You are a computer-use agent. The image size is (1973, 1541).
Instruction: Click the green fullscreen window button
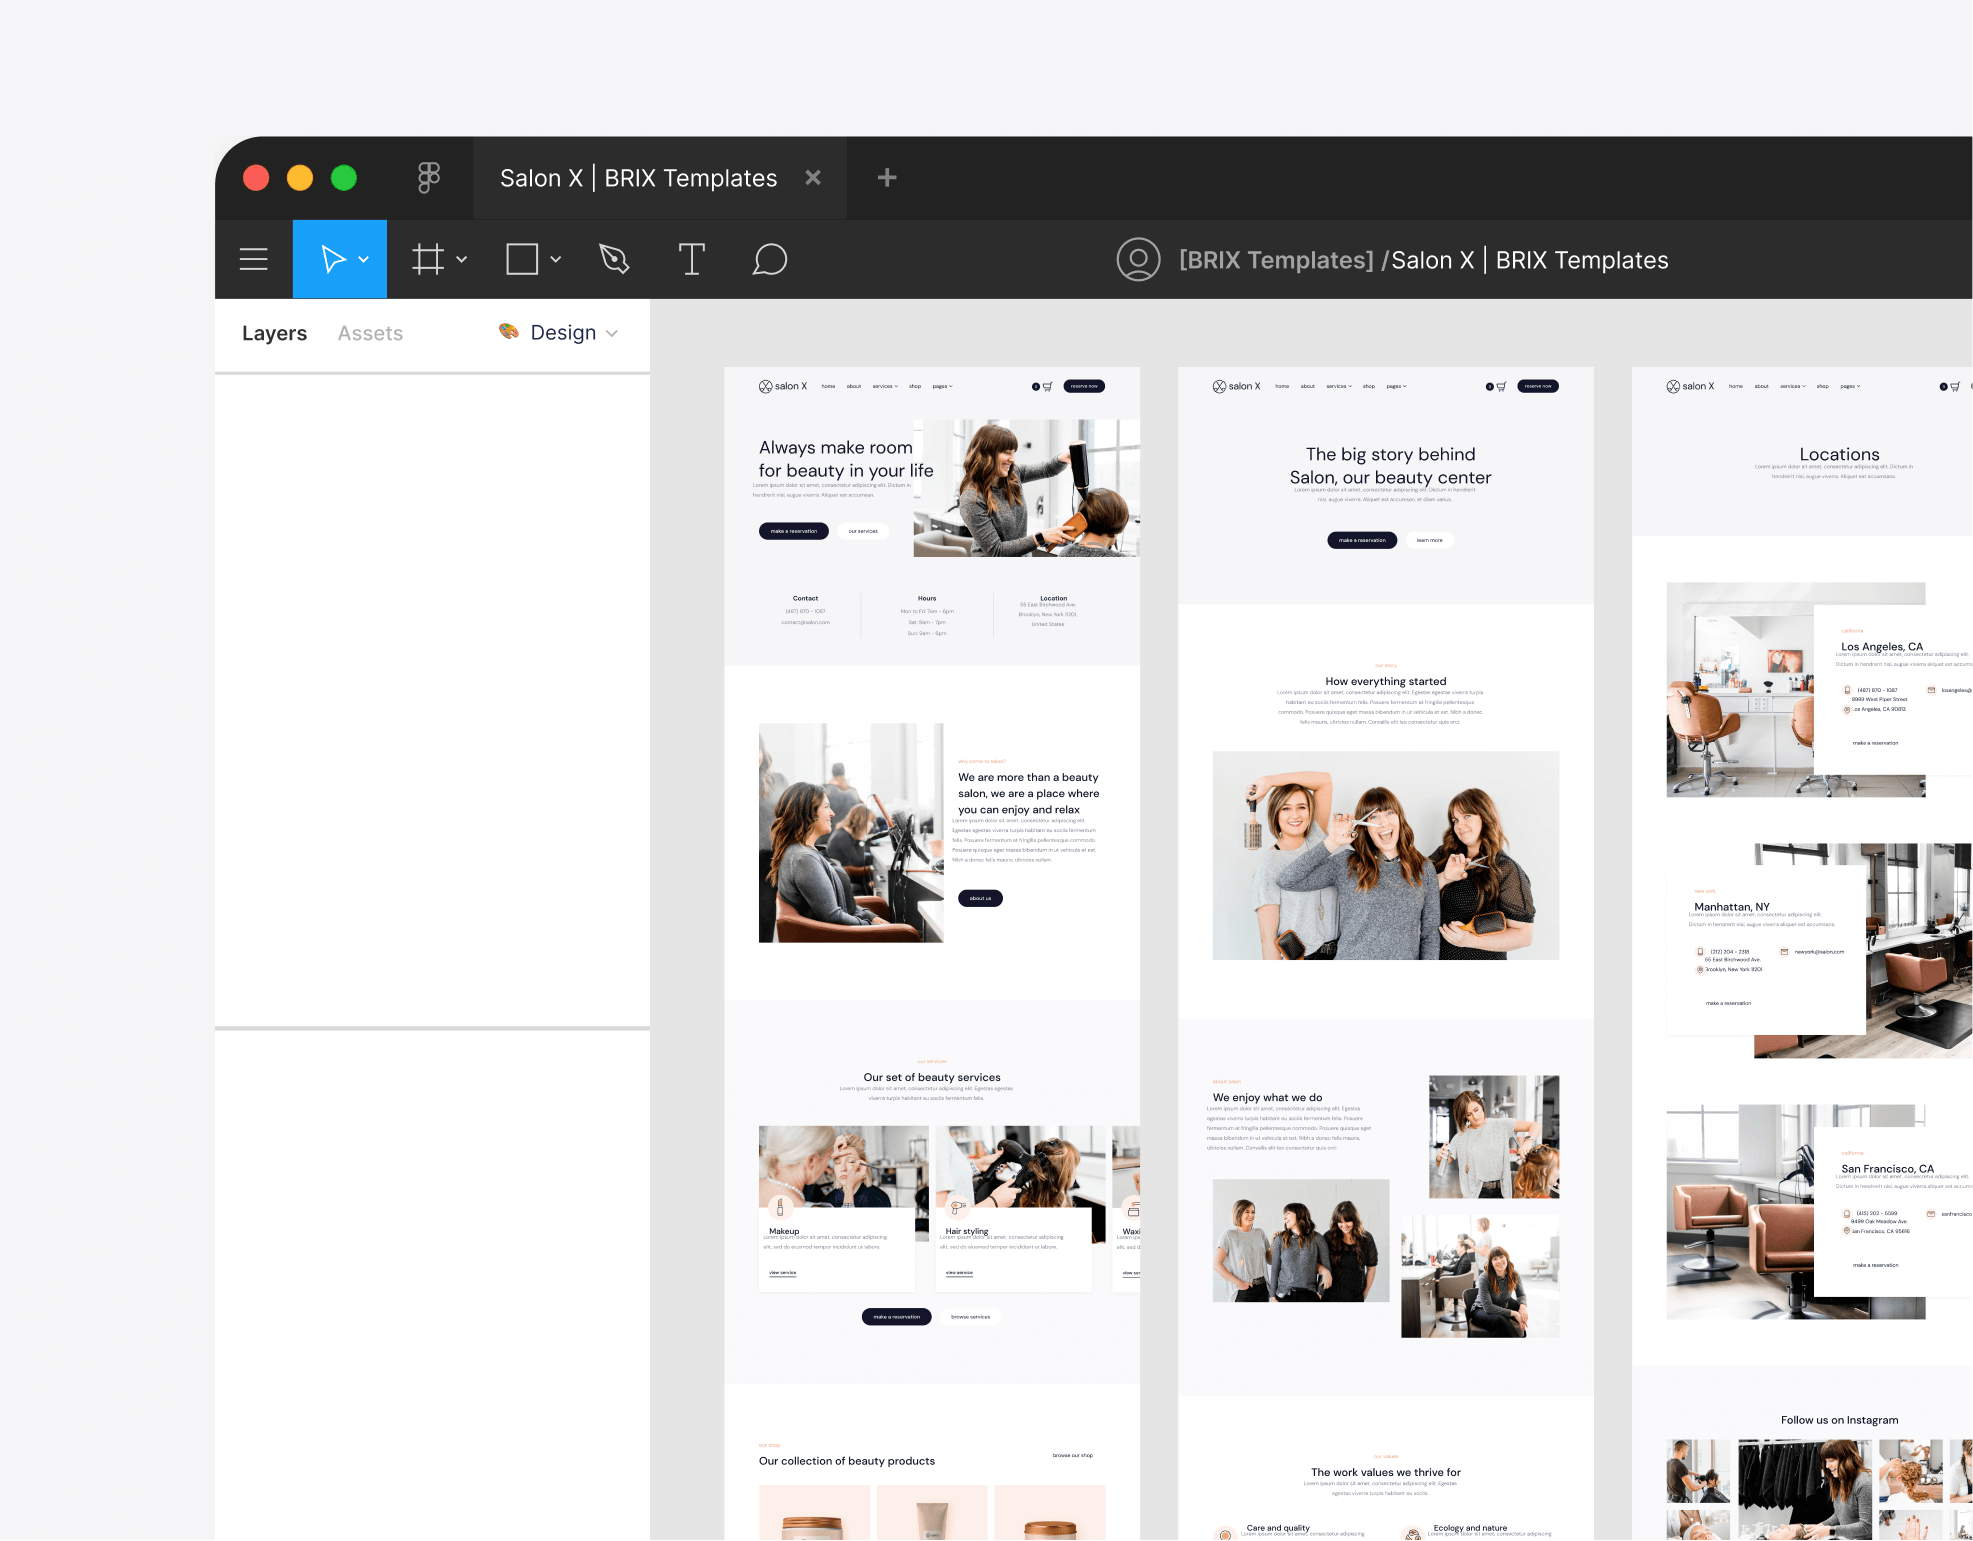(344, 178)
